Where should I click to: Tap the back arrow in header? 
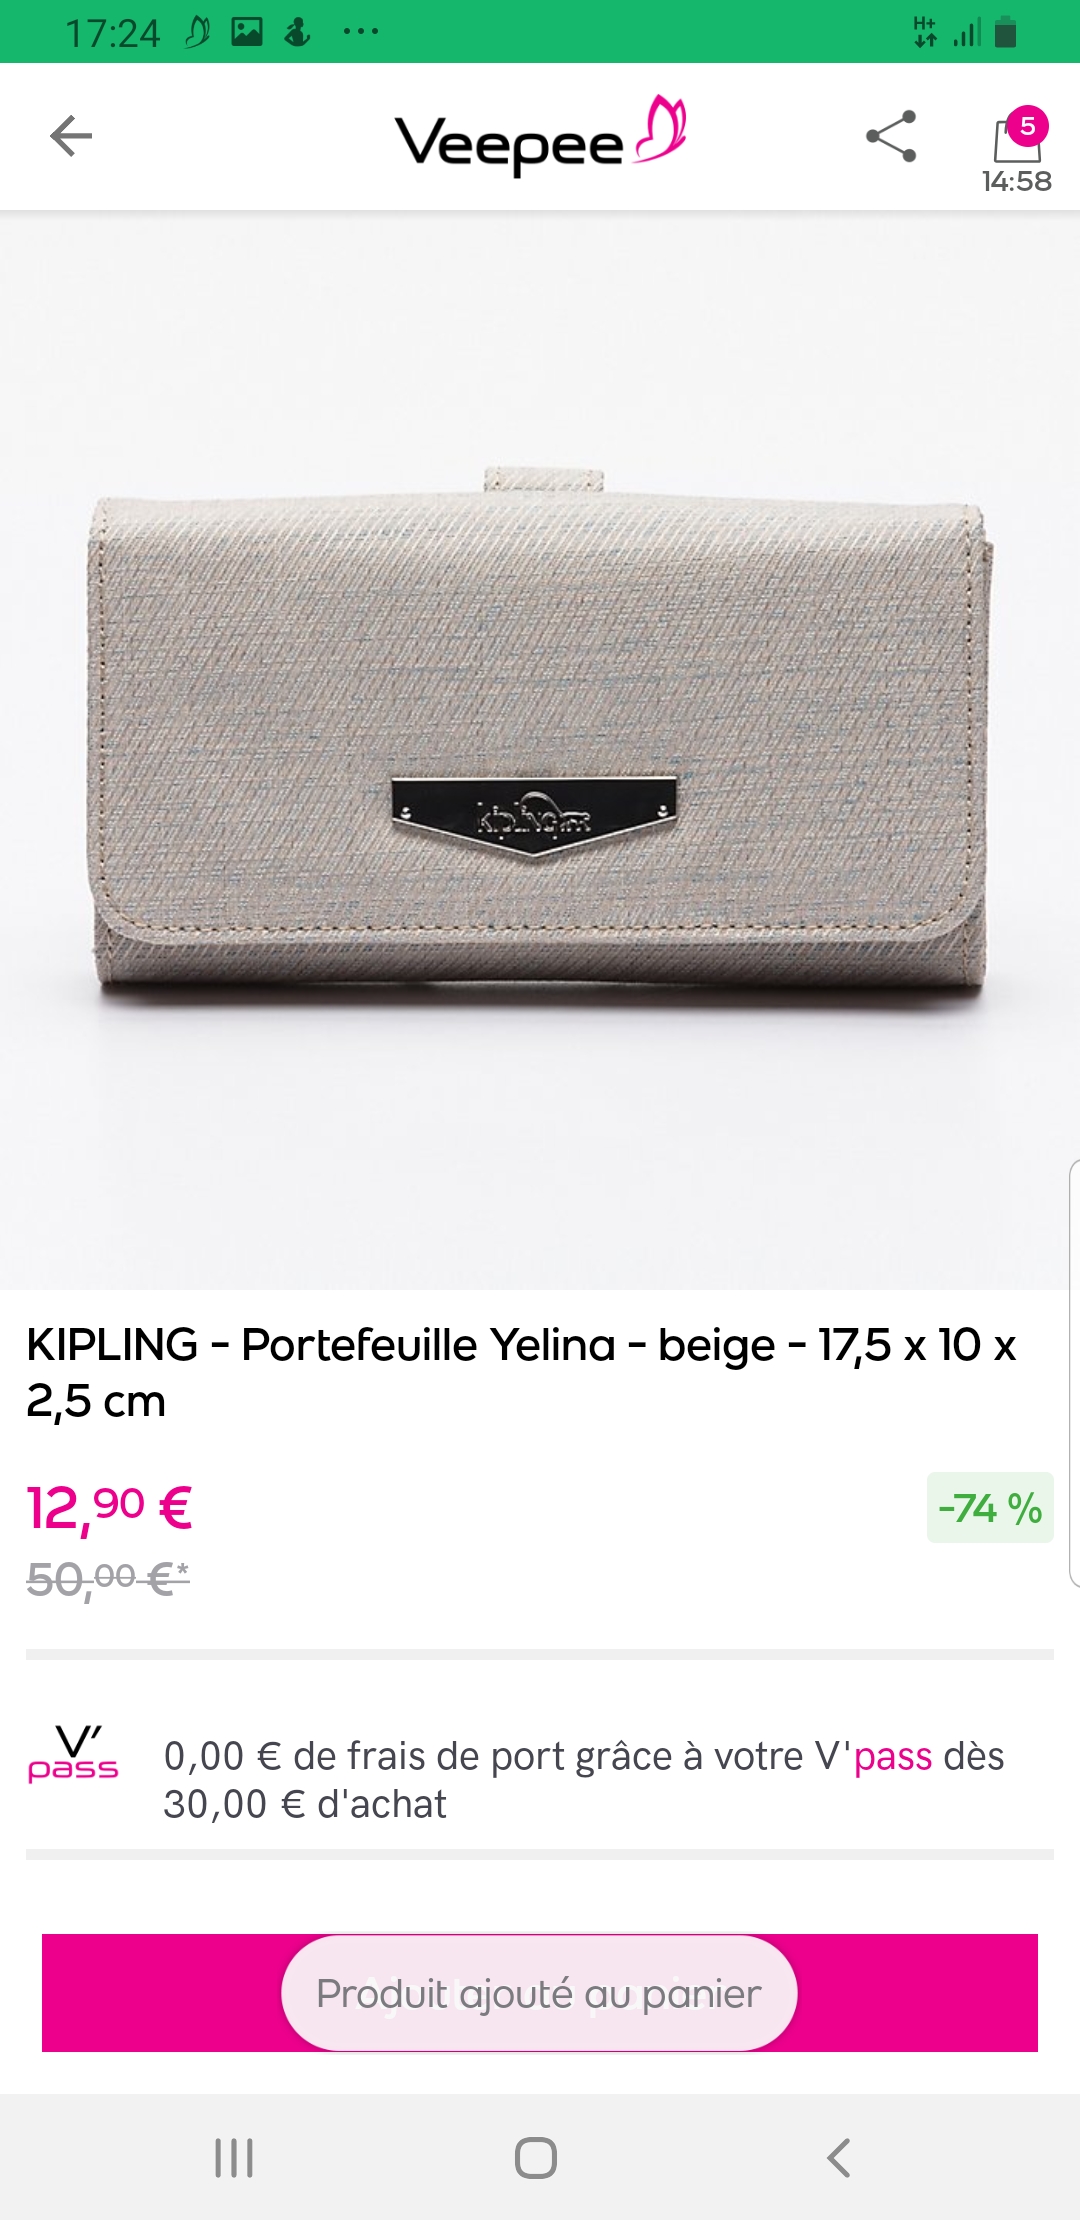71,136
